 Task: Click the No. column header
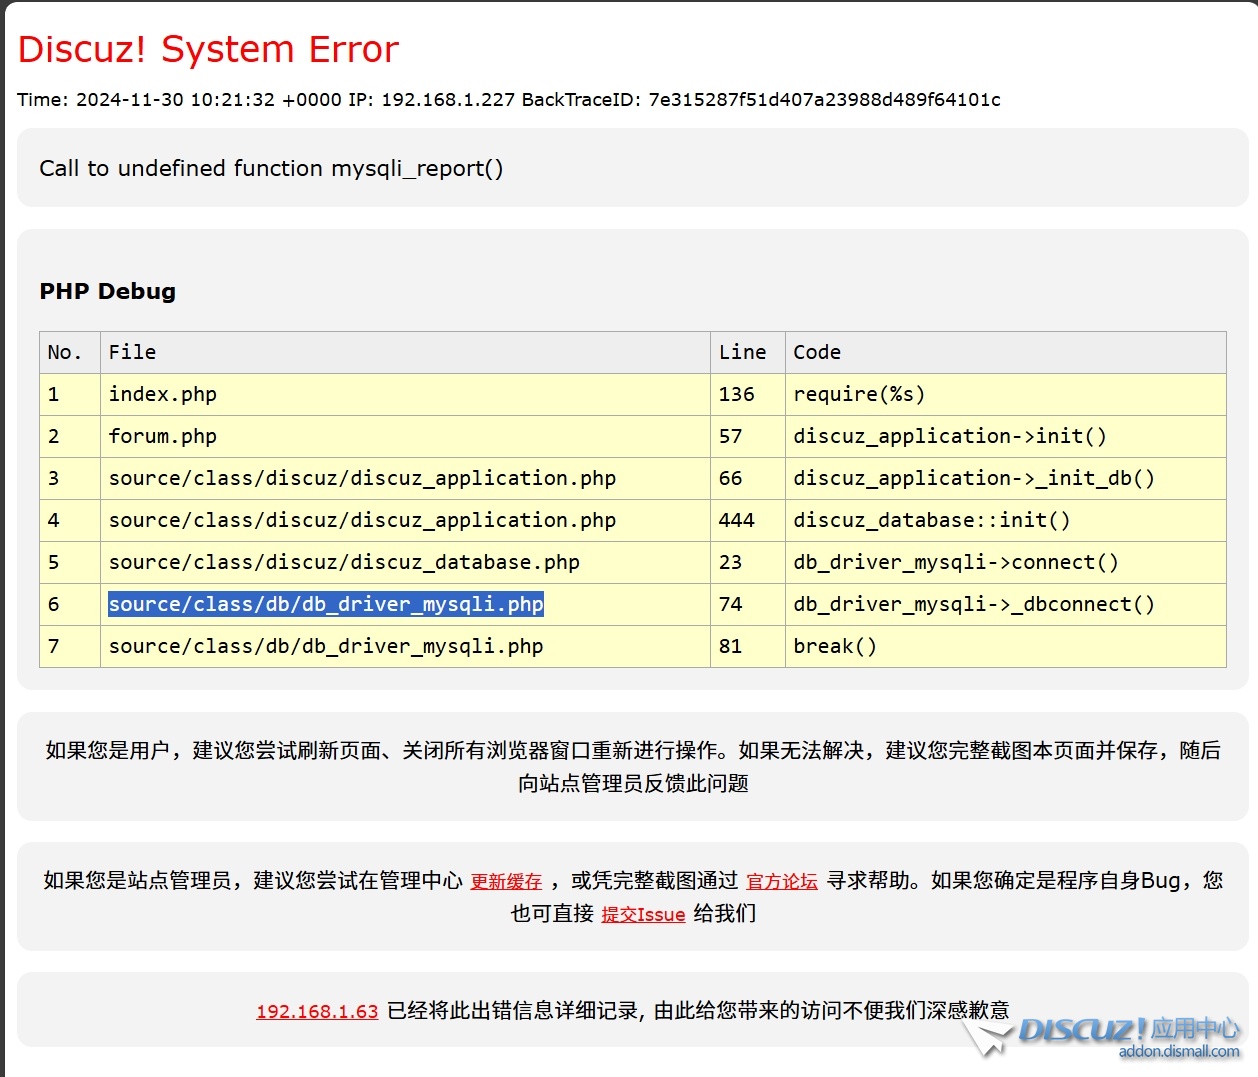pos(65,352)
